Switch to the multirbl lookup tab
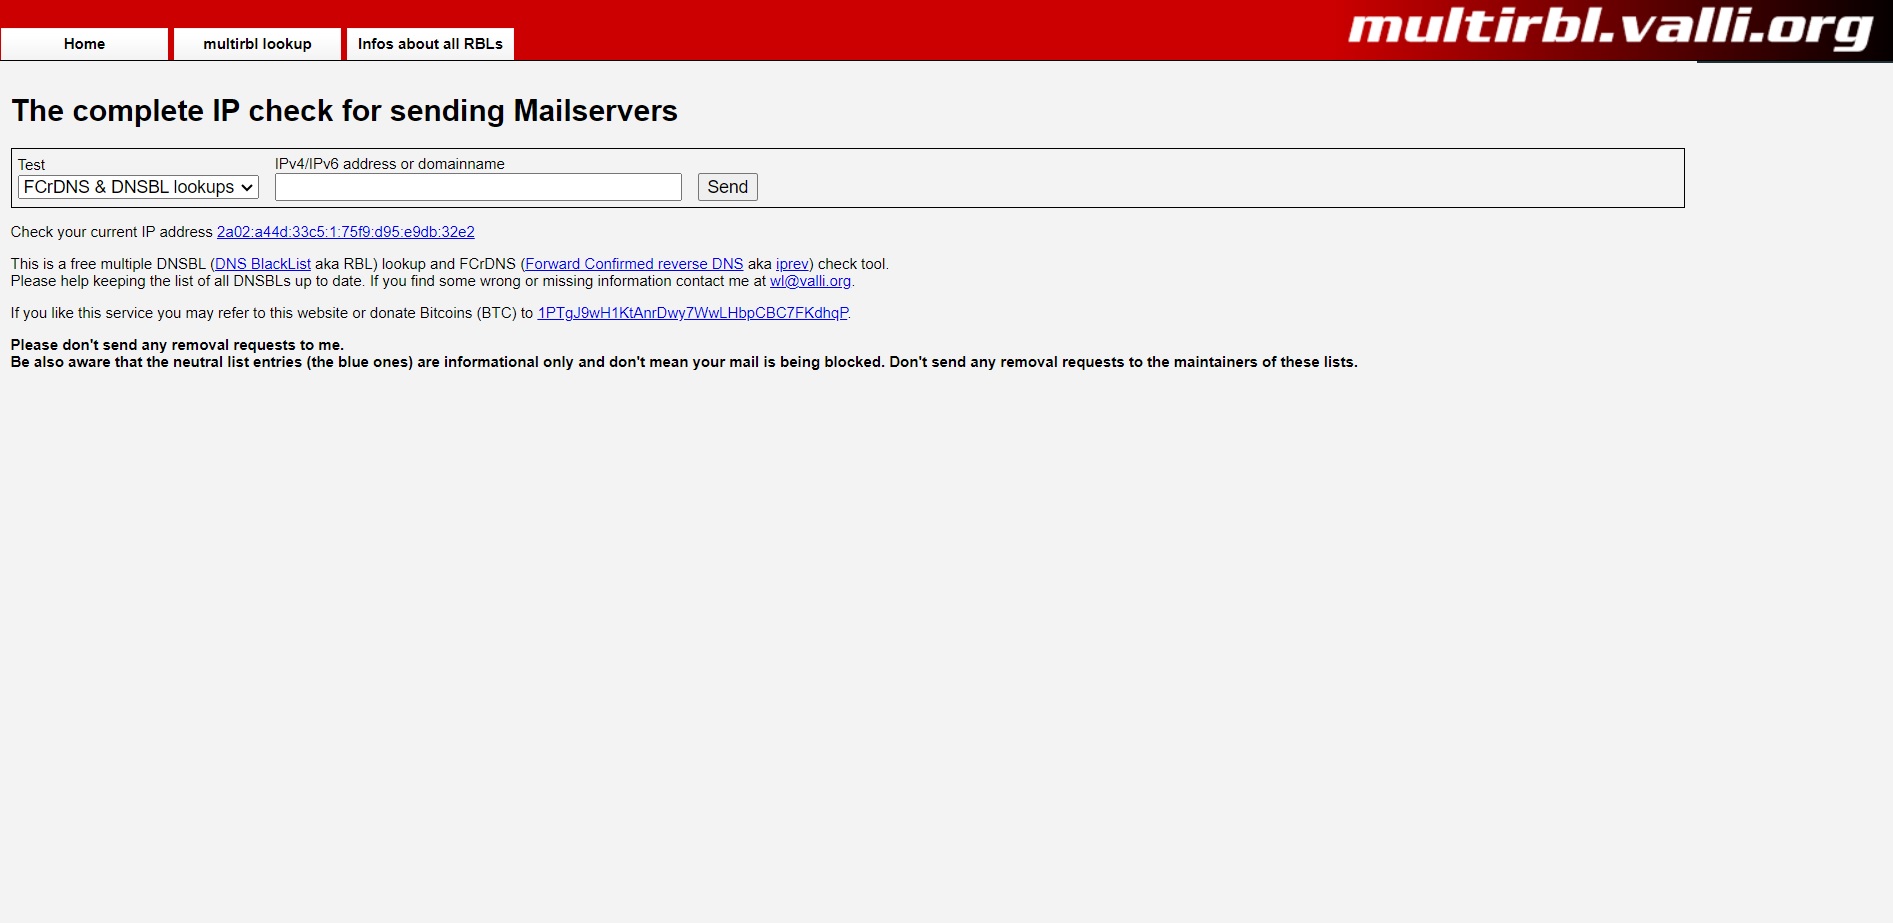Screen dimensions: 1893x923 [x=257, y=44]
